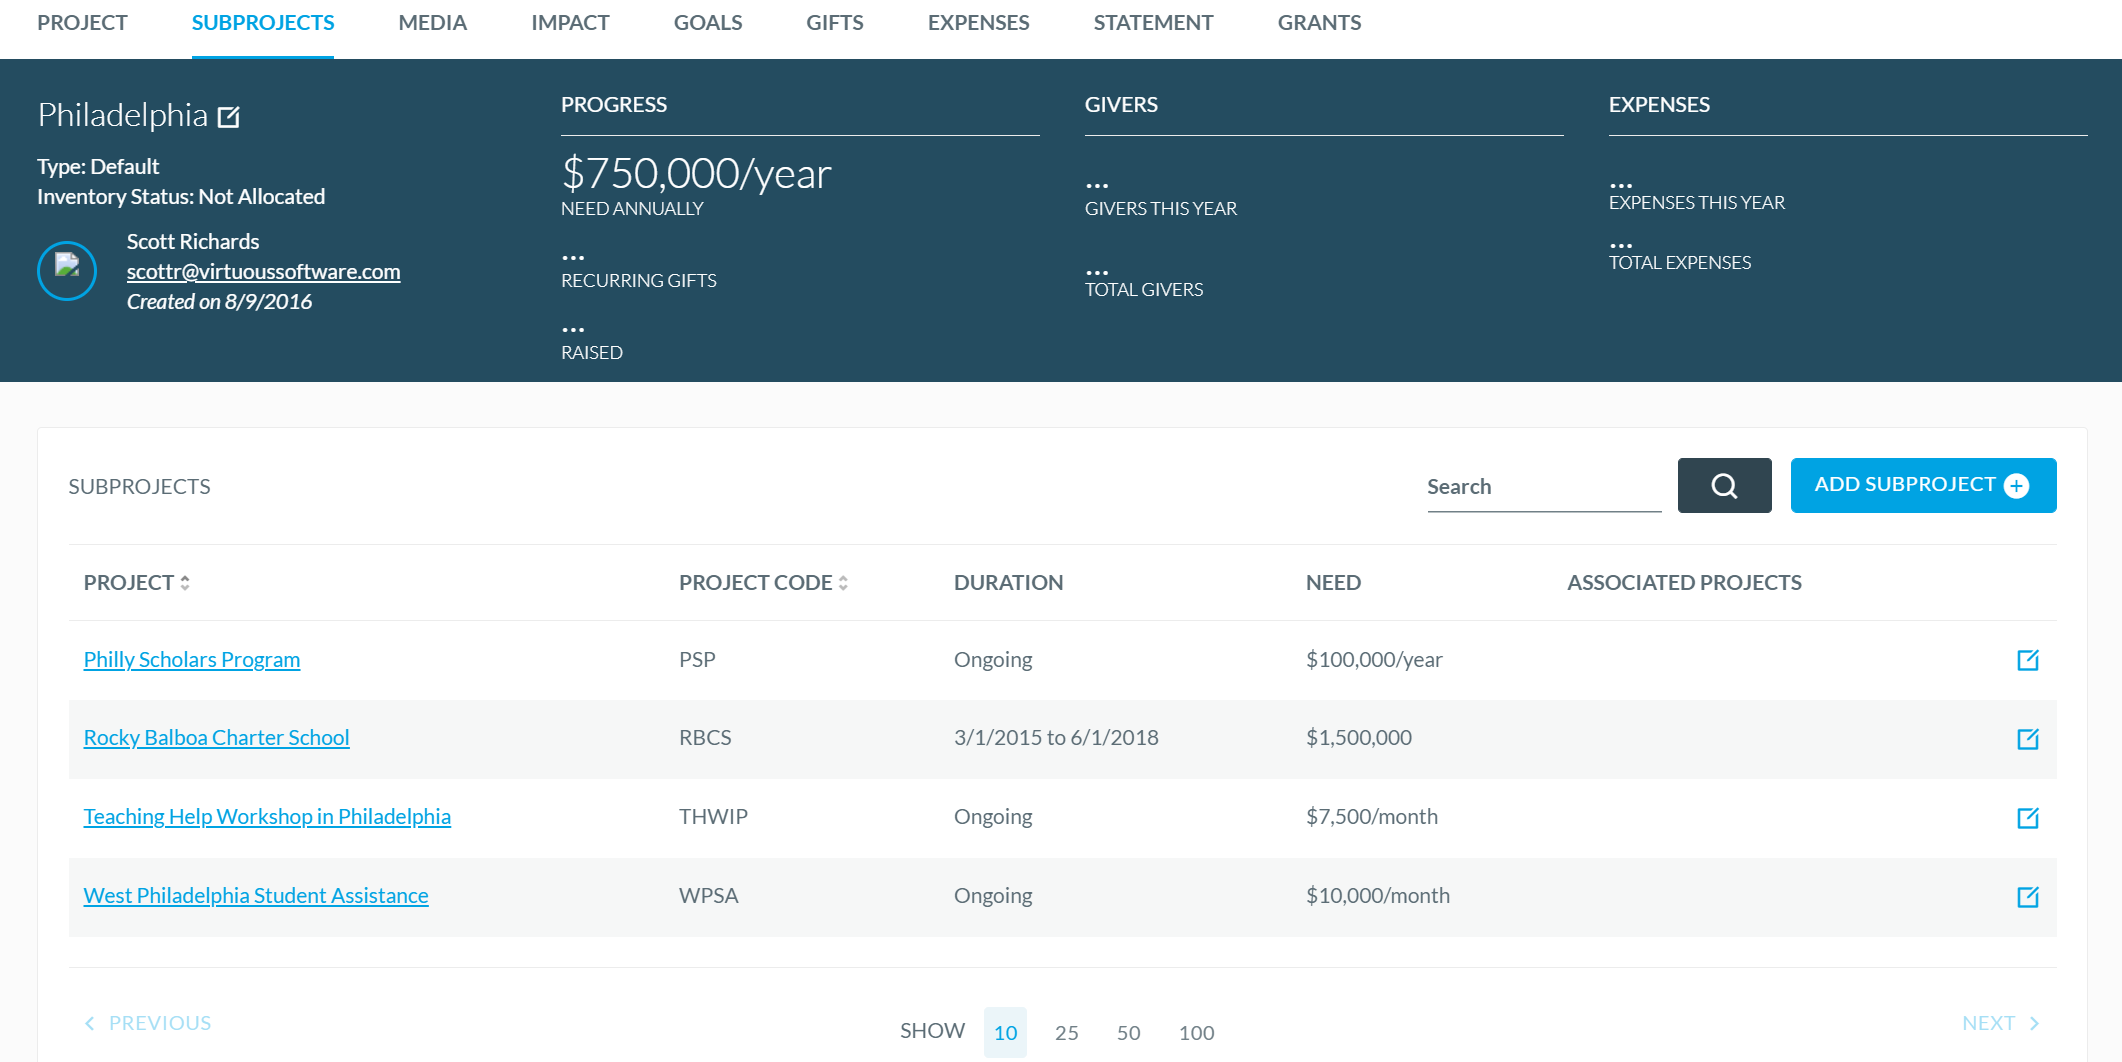
Task: Click the EXPENSES THIS YEAR label
Action: click(1697, 203)
